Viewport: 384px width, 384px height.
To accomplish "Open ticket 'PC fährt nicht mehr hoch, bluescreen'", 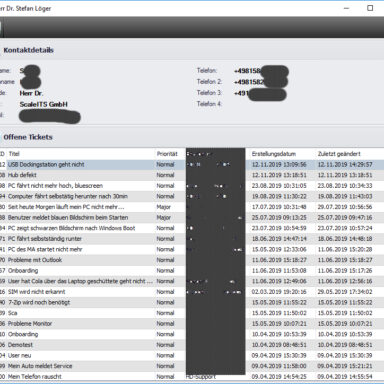I will click(192, 186).
